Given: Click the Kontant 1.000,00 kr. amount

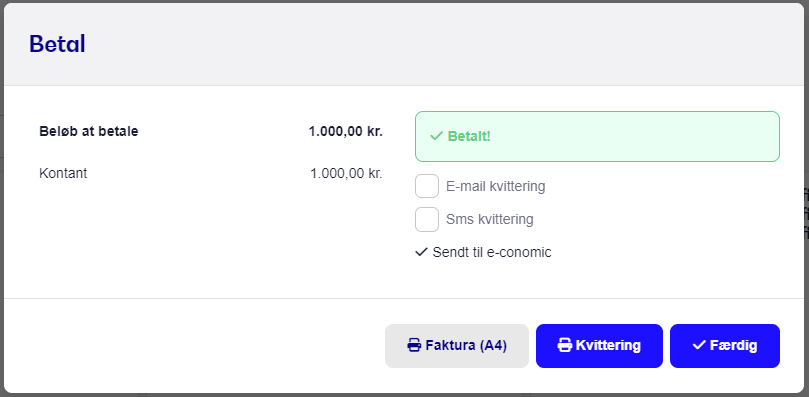Looking at the screenshot, I should 346,173.
